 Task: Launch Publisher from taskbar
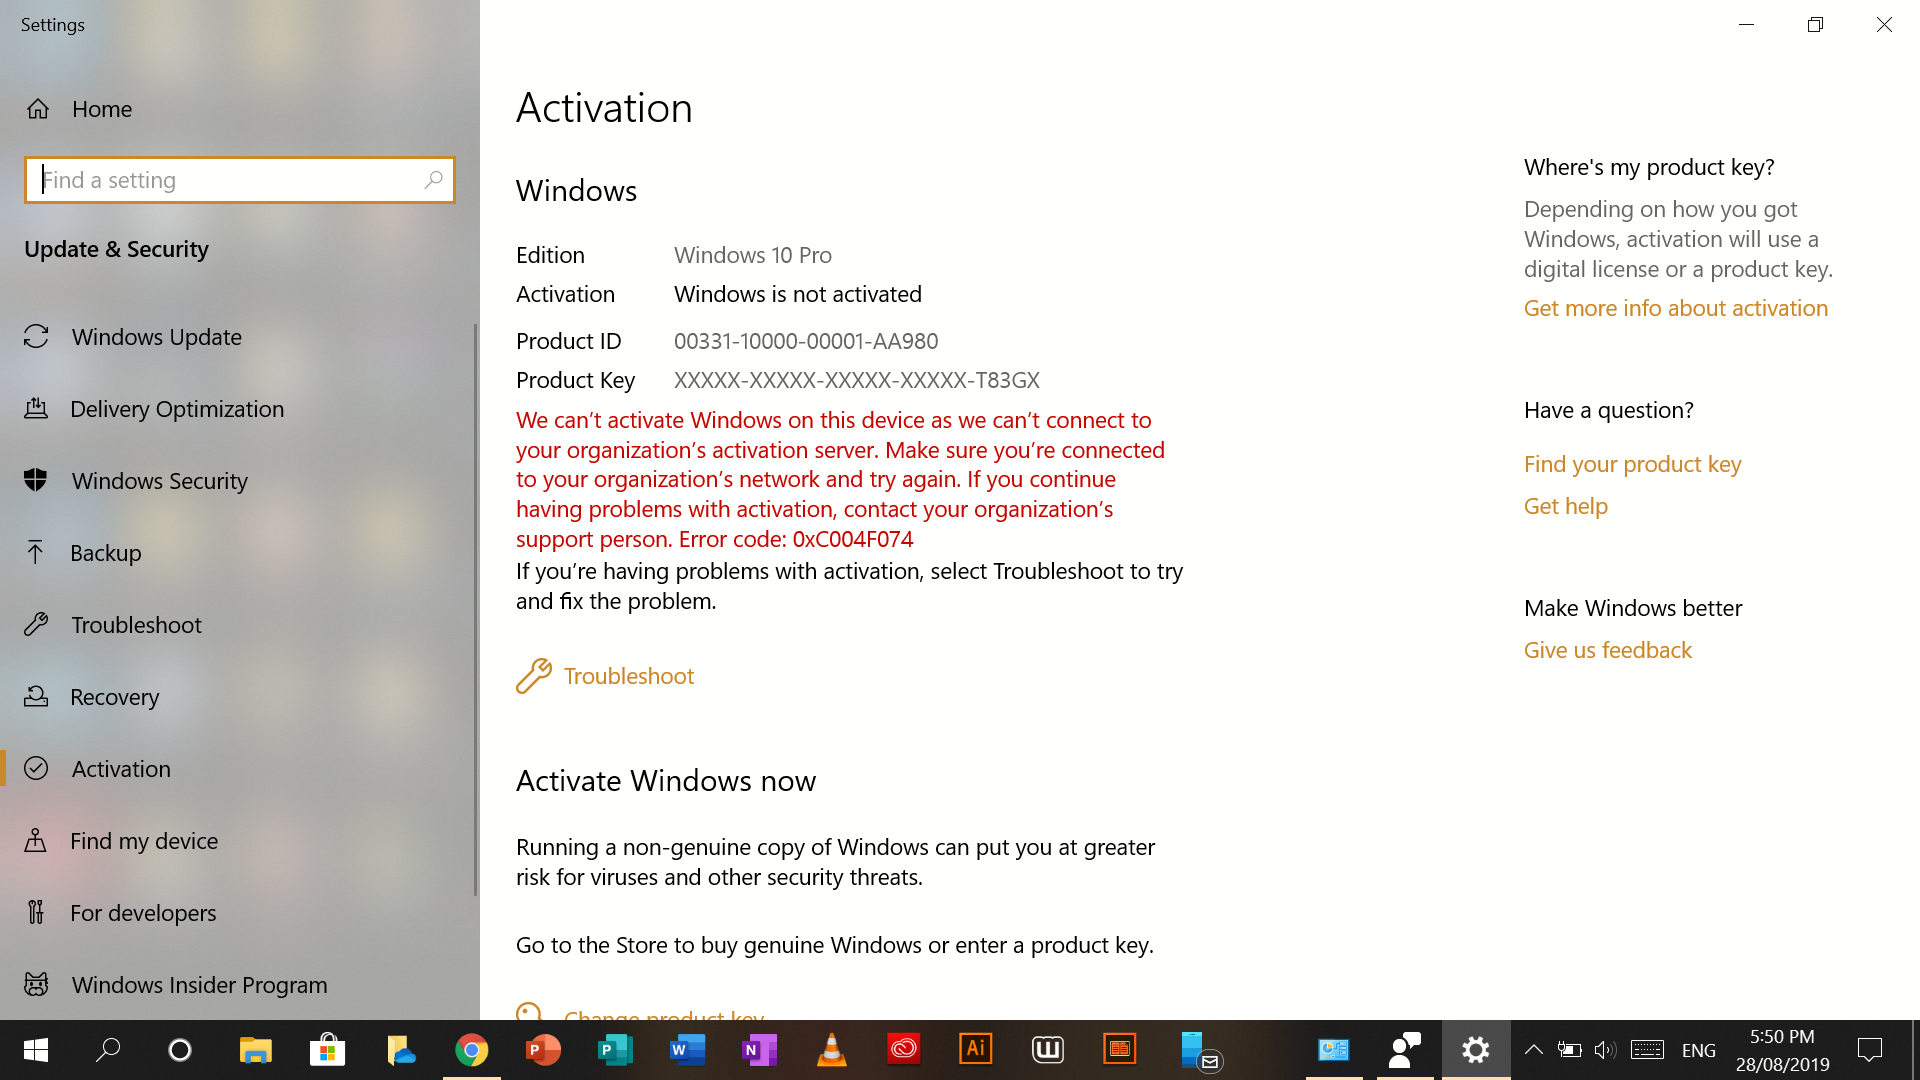[x=616, y=1050]
